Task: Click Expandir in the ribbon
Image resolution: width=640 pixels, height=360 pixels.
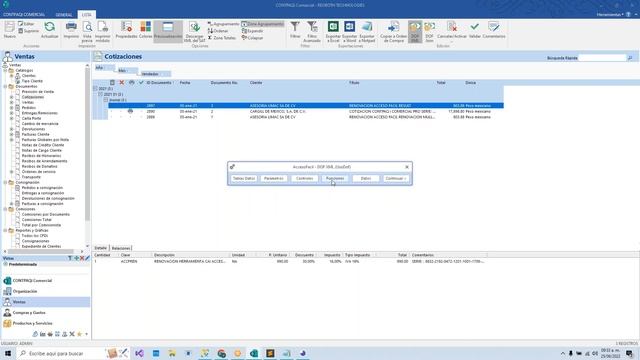Action: [252, 31]
